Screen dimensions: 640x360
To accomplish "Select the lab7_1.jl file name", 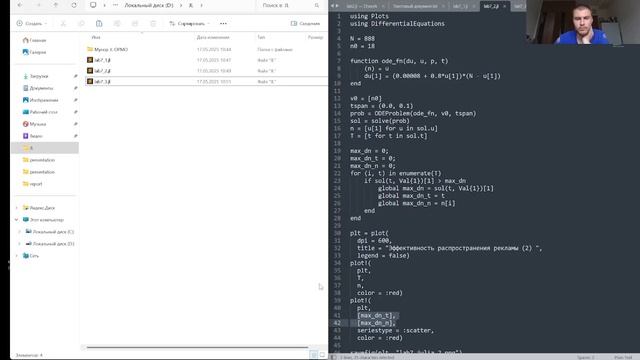I will (x=102, y=60).
